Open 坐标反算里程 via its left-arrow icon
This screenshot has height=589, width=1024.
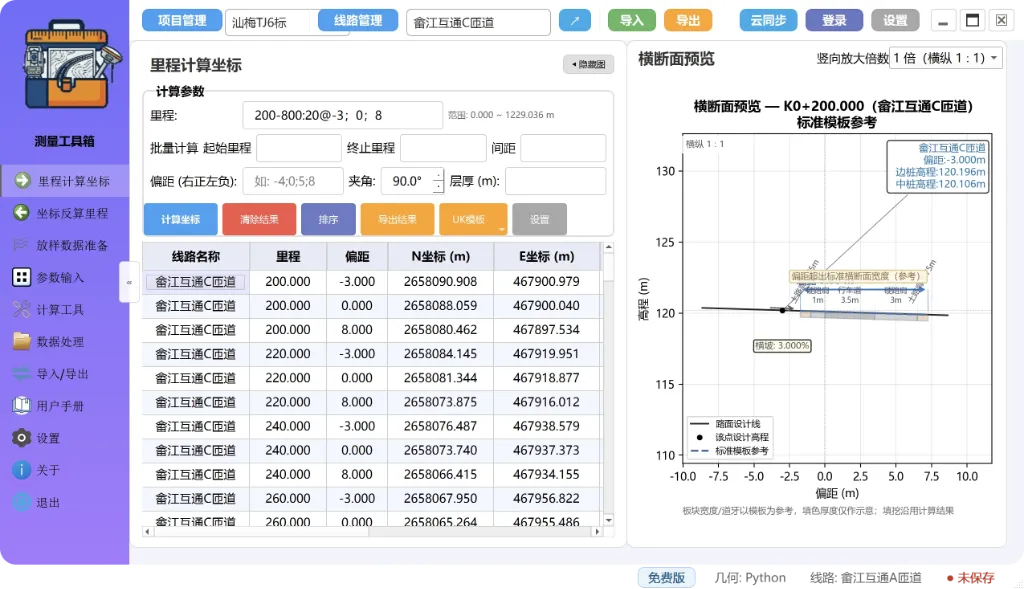coord(22,213)
